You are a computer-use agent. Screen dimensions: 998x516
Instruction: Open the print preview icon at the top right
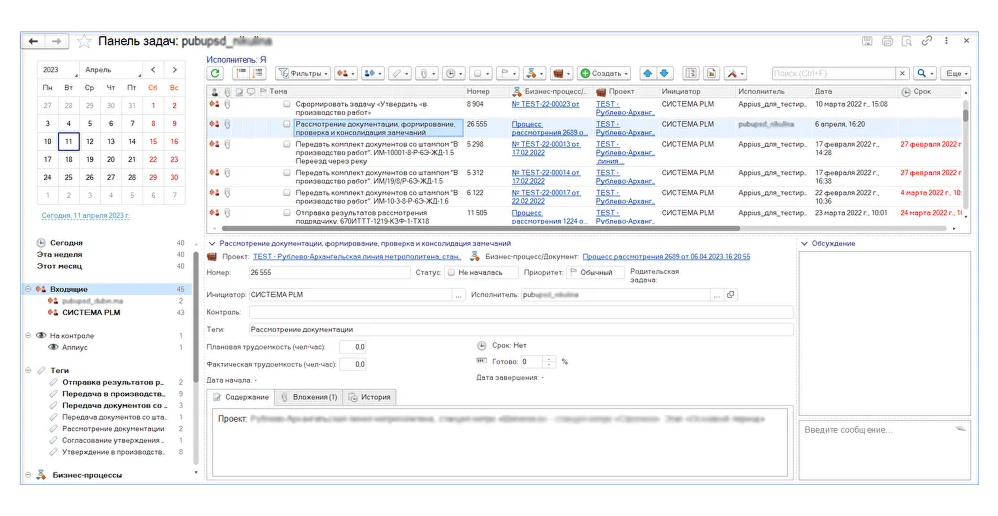click(907, 41)
